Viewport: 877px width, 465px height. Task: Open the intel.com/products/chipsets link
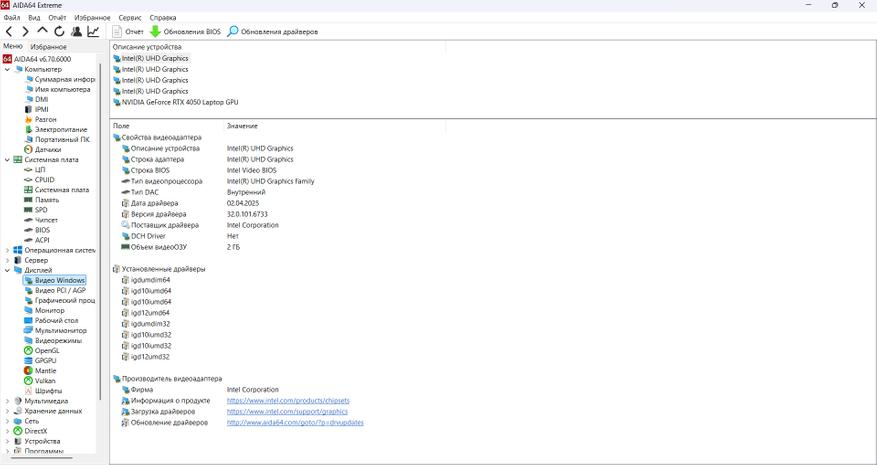tap(288, 401)
